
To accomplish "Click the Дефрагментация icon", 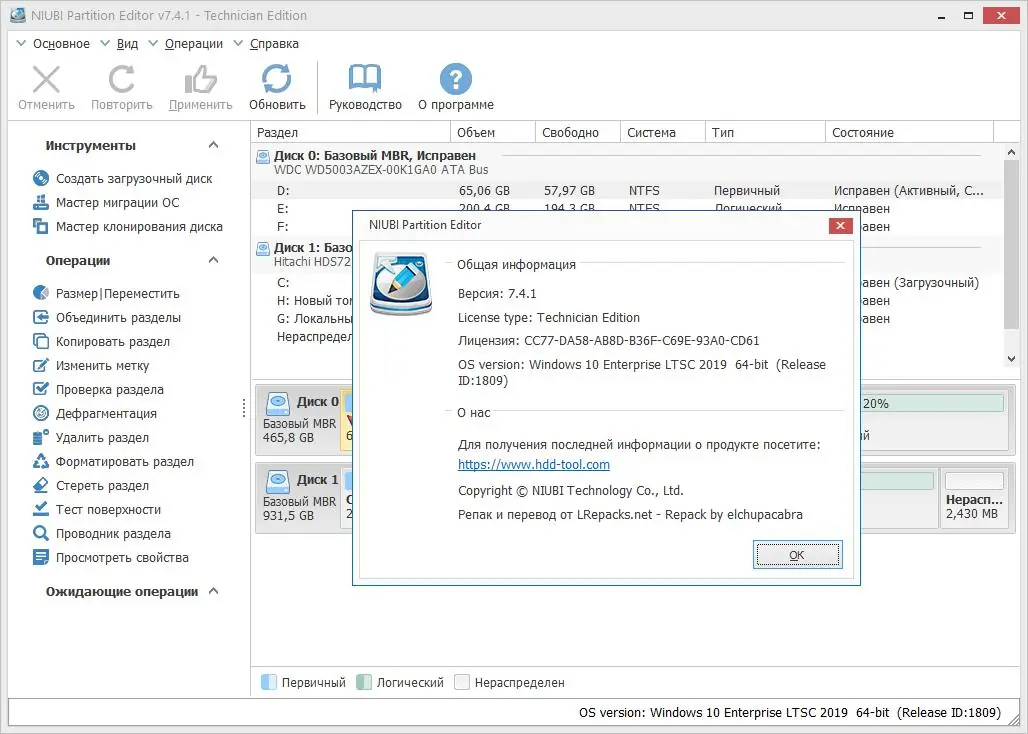I will [x=41, y=414].
